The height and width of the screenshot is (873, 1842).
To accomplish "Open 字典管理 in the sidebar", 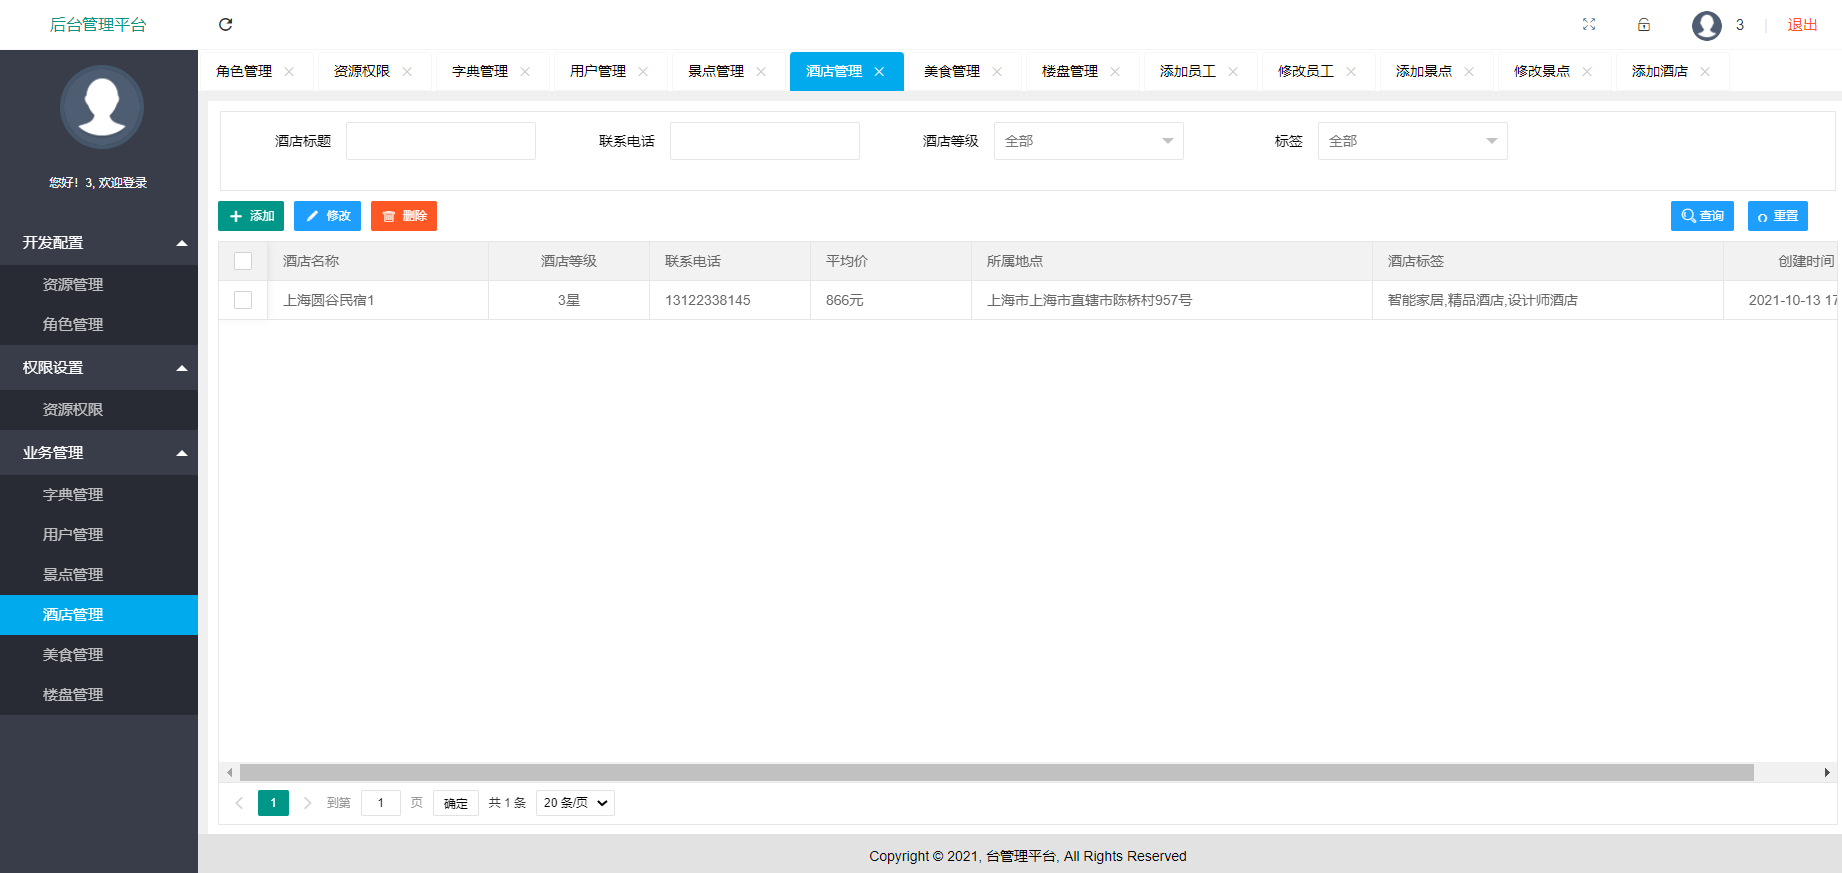I will tap(99, 495).
